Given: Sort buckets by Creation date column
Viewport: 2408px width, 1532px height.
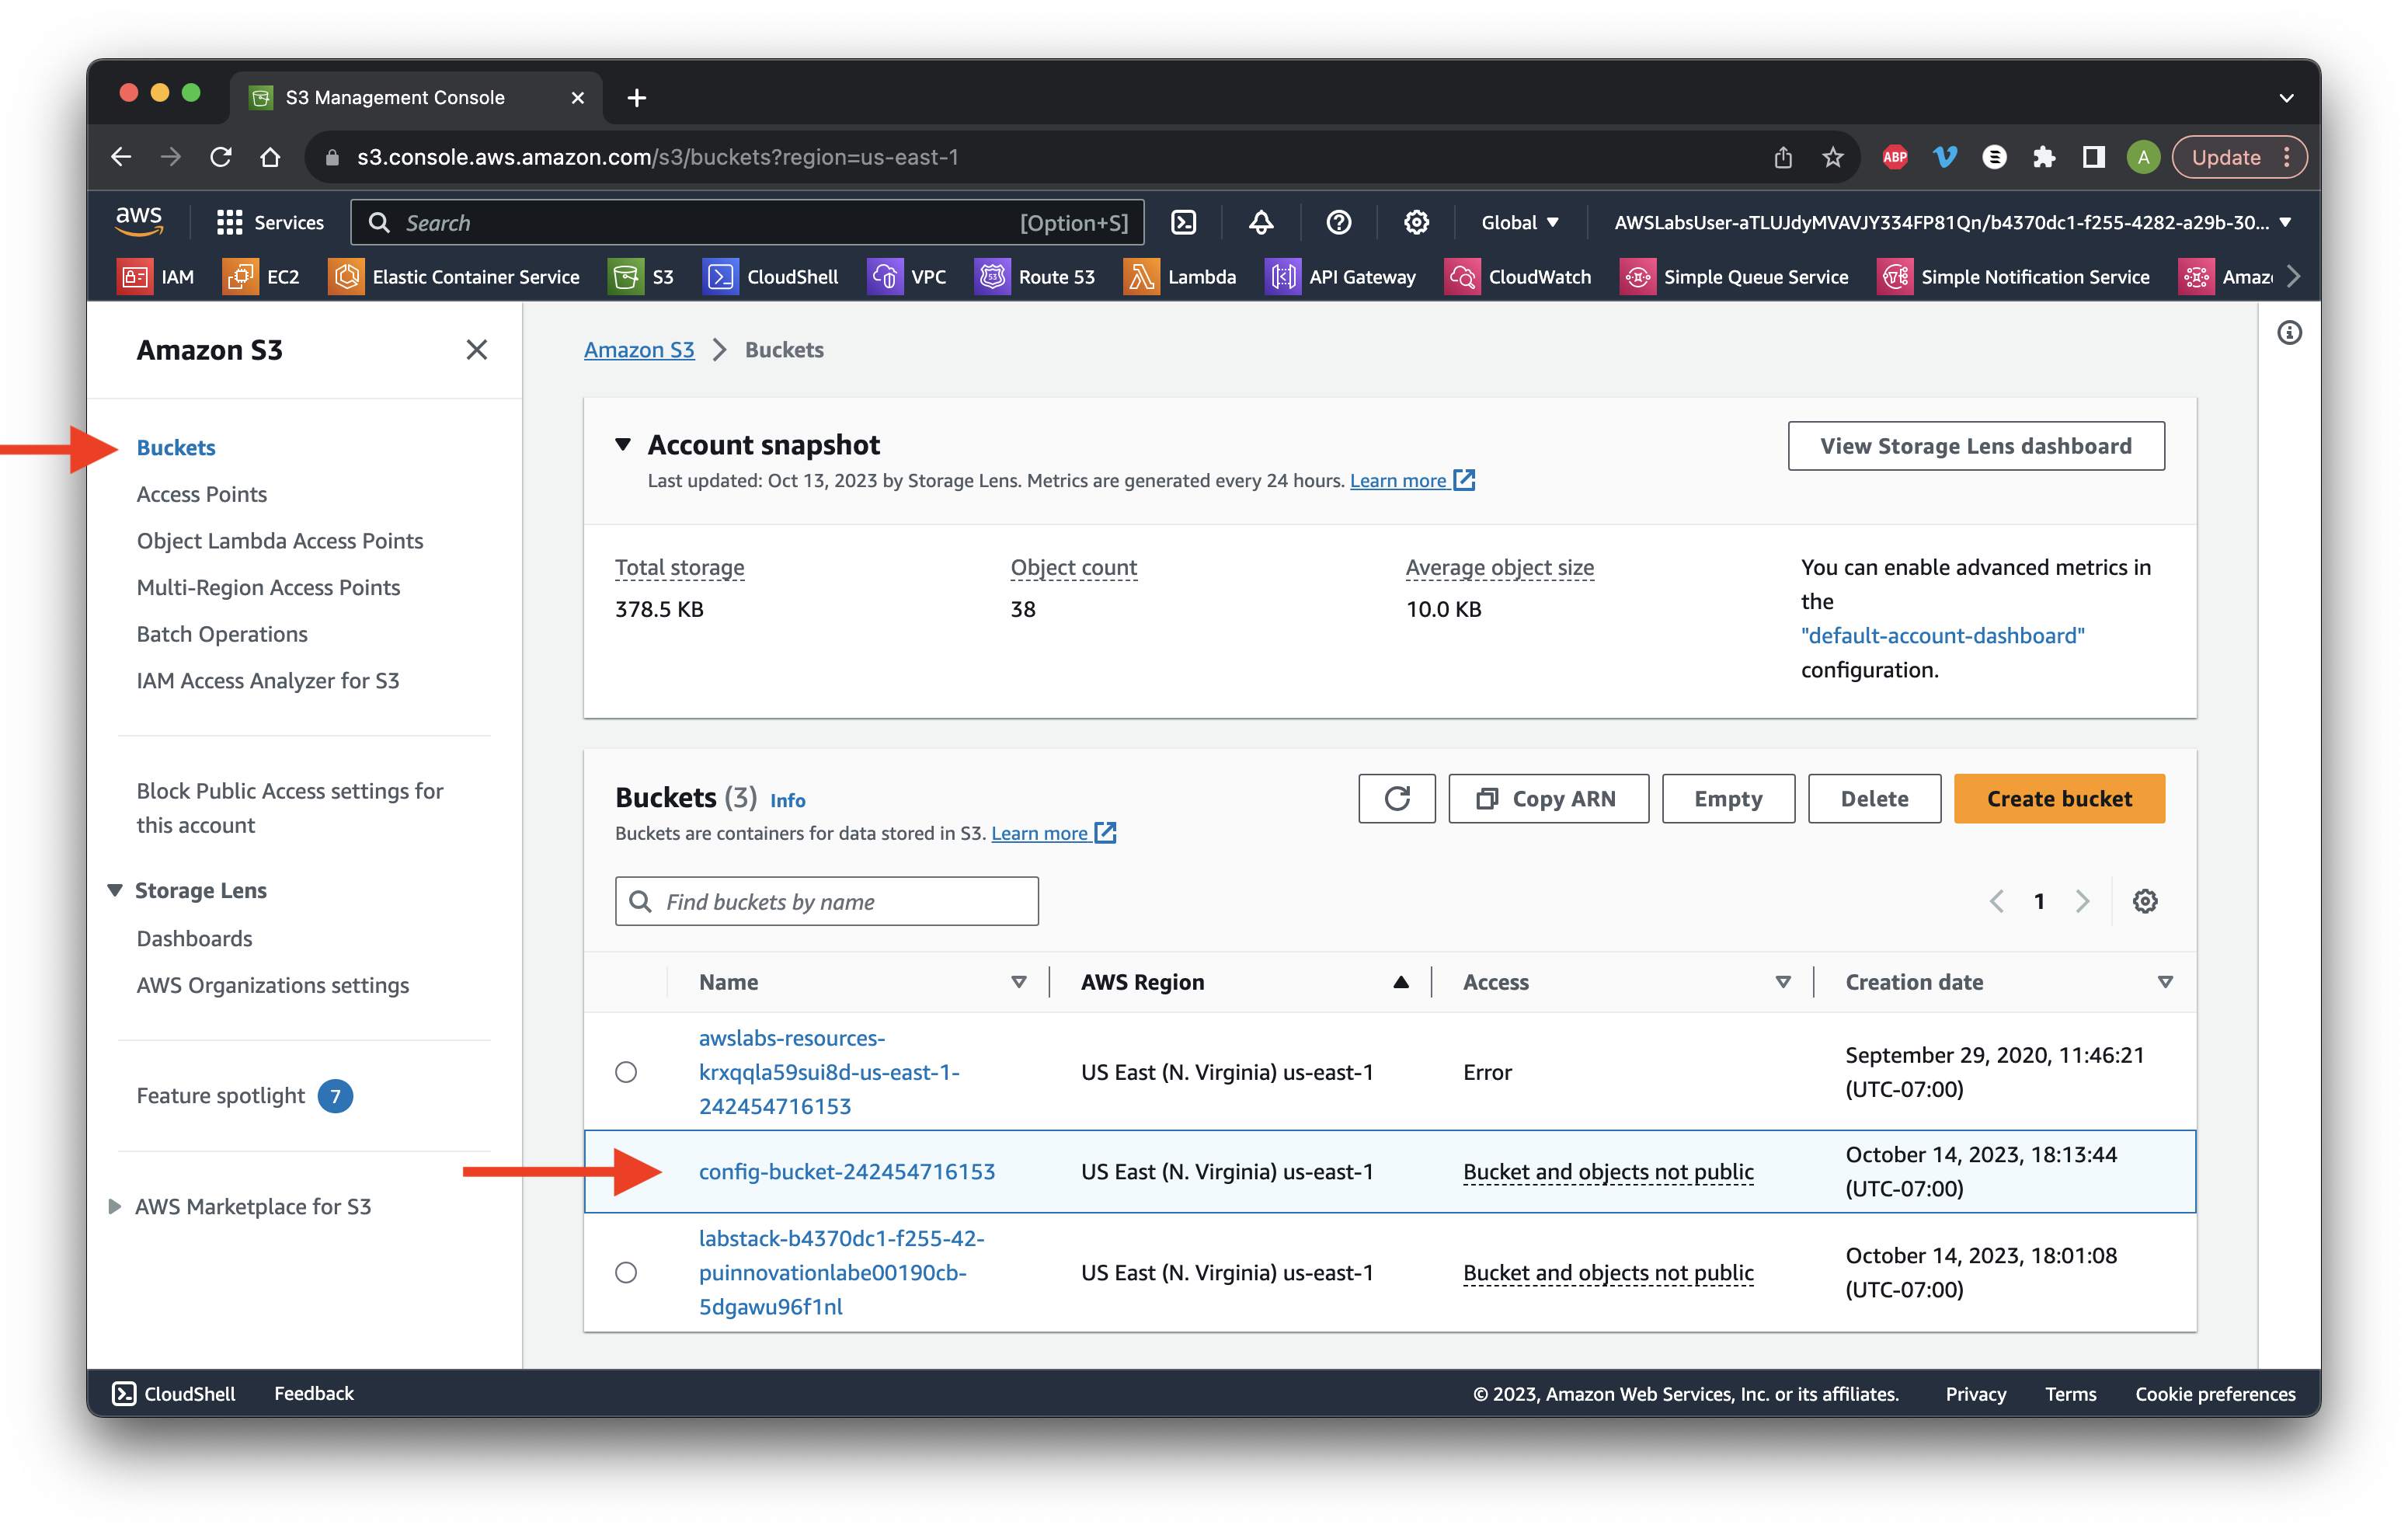Looking at the screenshot, I should point(2165,982).
